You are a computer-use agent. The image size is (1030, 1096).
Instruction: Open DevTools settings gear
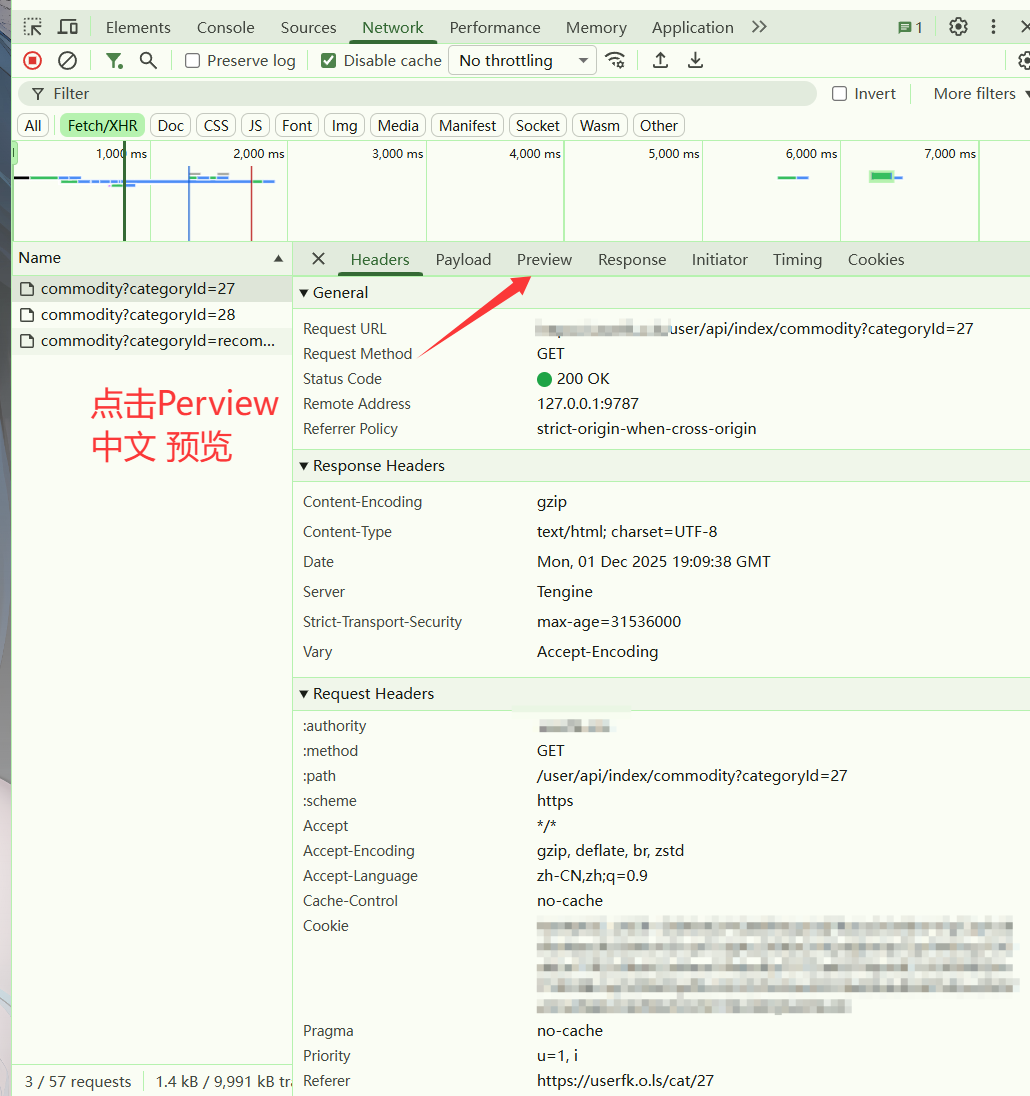[x=958, y=27]
